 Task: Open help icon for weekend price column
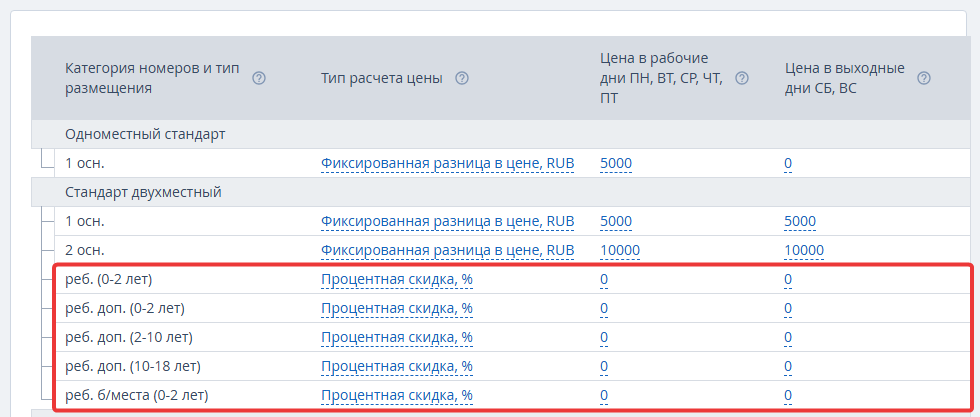(x=924, y=78)
